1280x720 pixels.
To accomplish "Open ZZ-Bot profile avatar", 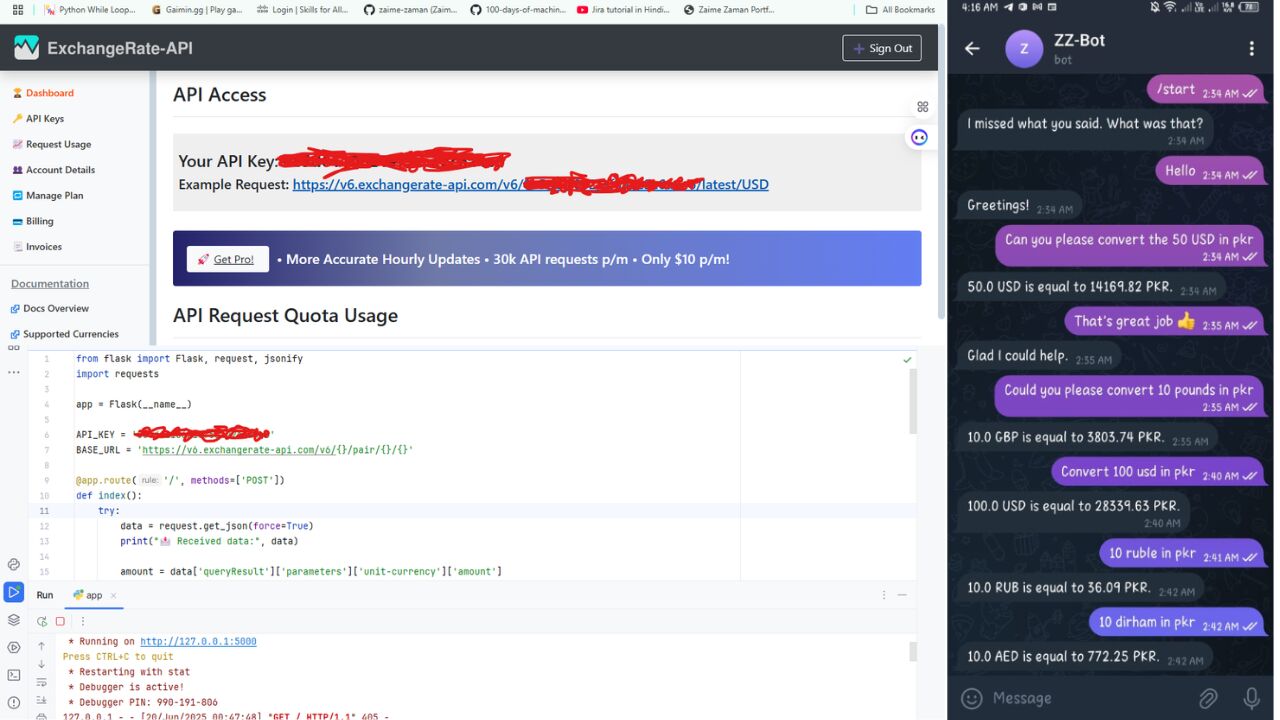I will click(1023, 49).
